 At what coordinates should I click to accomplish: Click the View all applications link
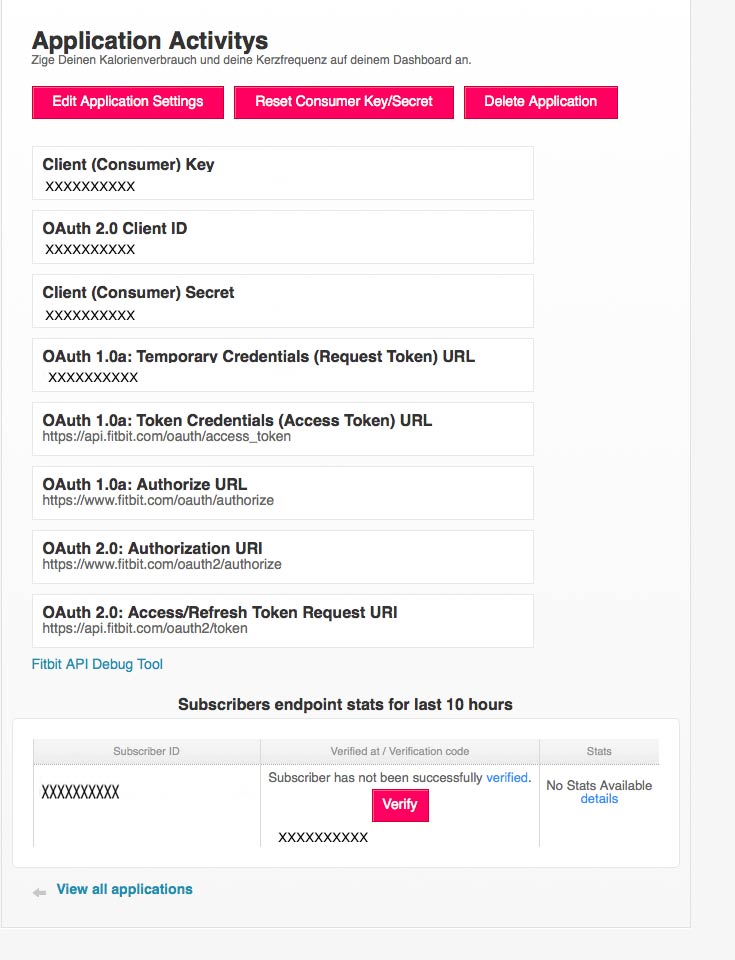[x=124, y=889]
